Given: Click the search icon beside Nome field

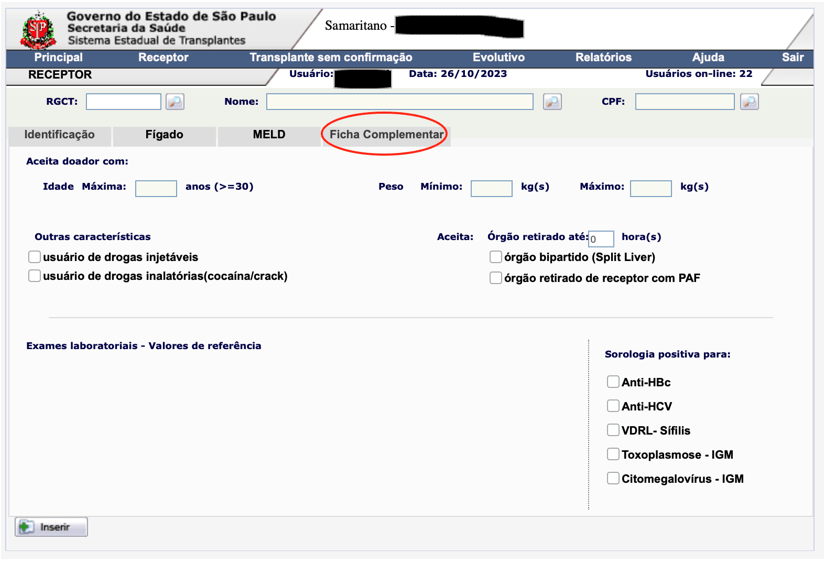Looking at the screenshot, I should pyautogui.click(x=552, y=102).
